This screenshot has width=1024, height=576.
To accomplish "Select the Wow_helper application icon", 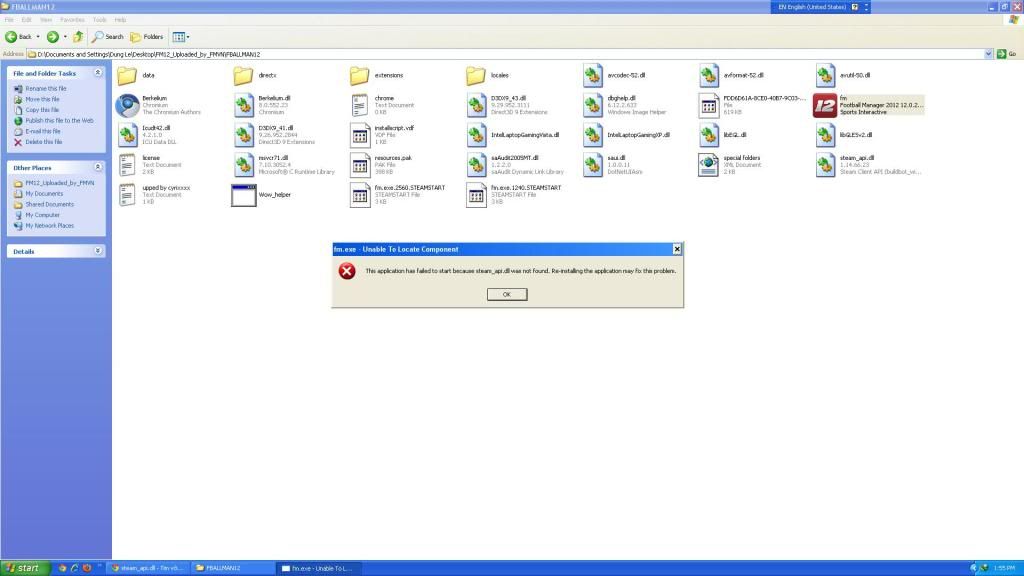I will 244,195.
